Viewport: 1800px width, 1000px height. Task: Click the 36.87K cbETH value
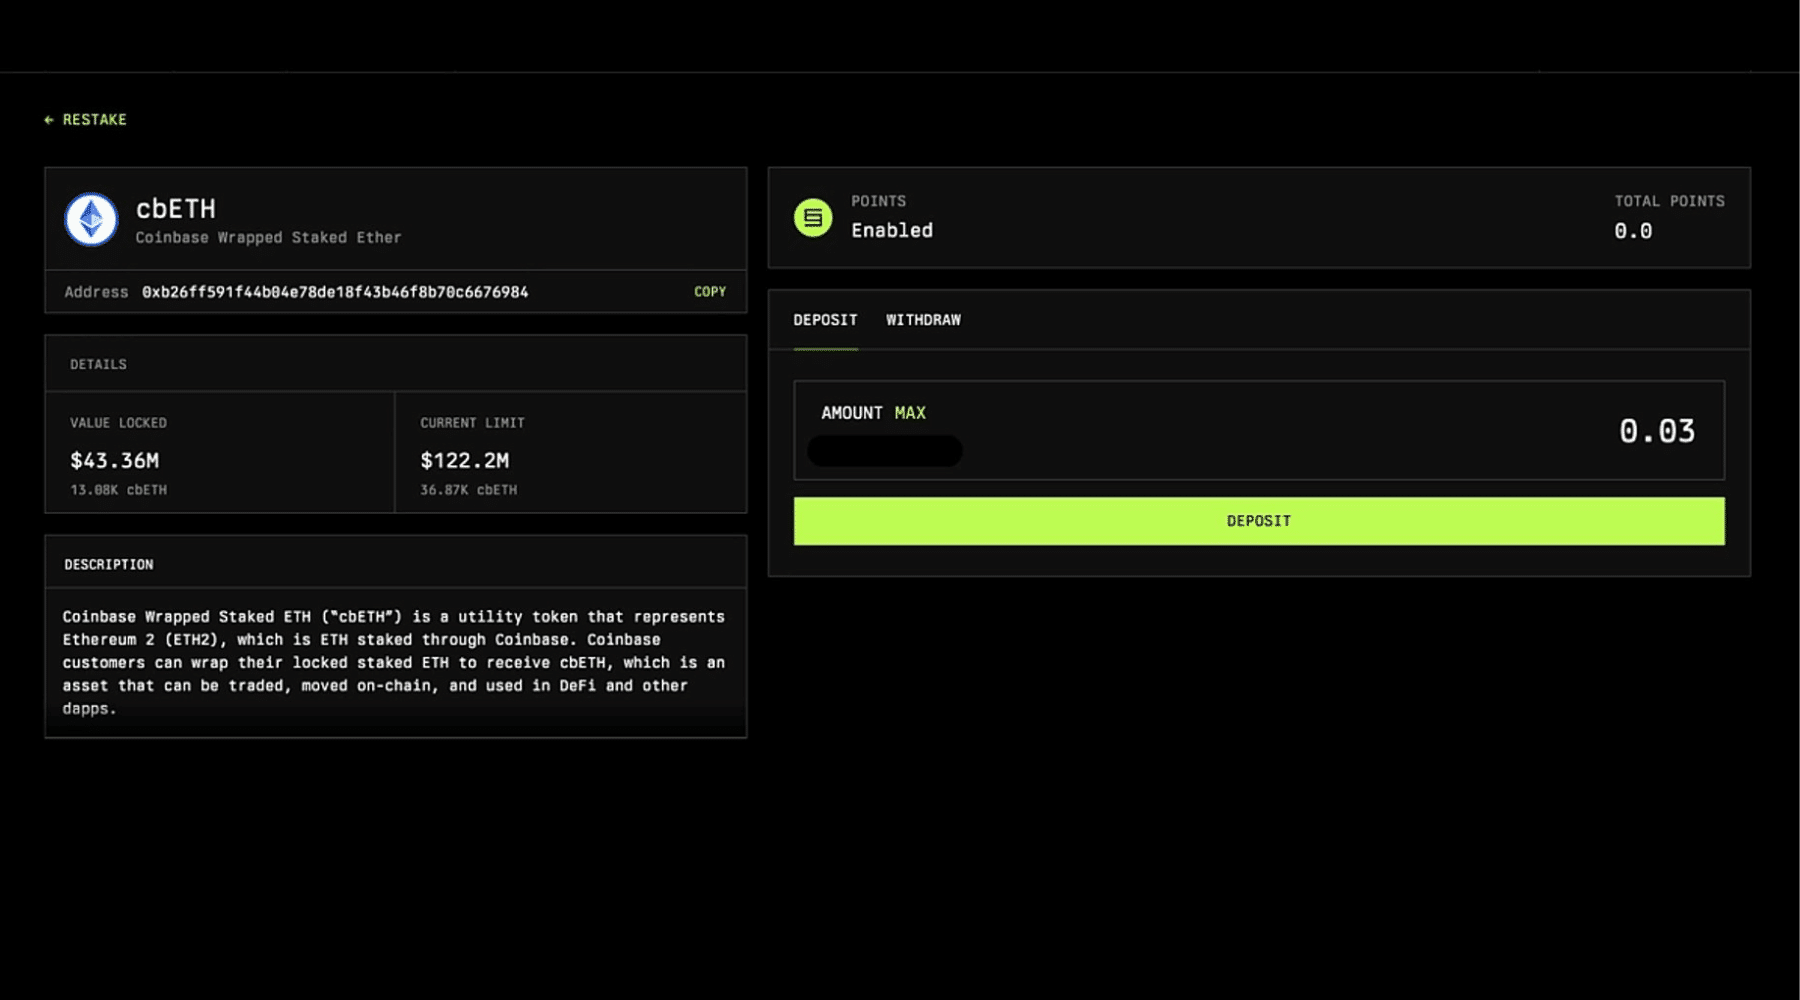click(469, 490)
